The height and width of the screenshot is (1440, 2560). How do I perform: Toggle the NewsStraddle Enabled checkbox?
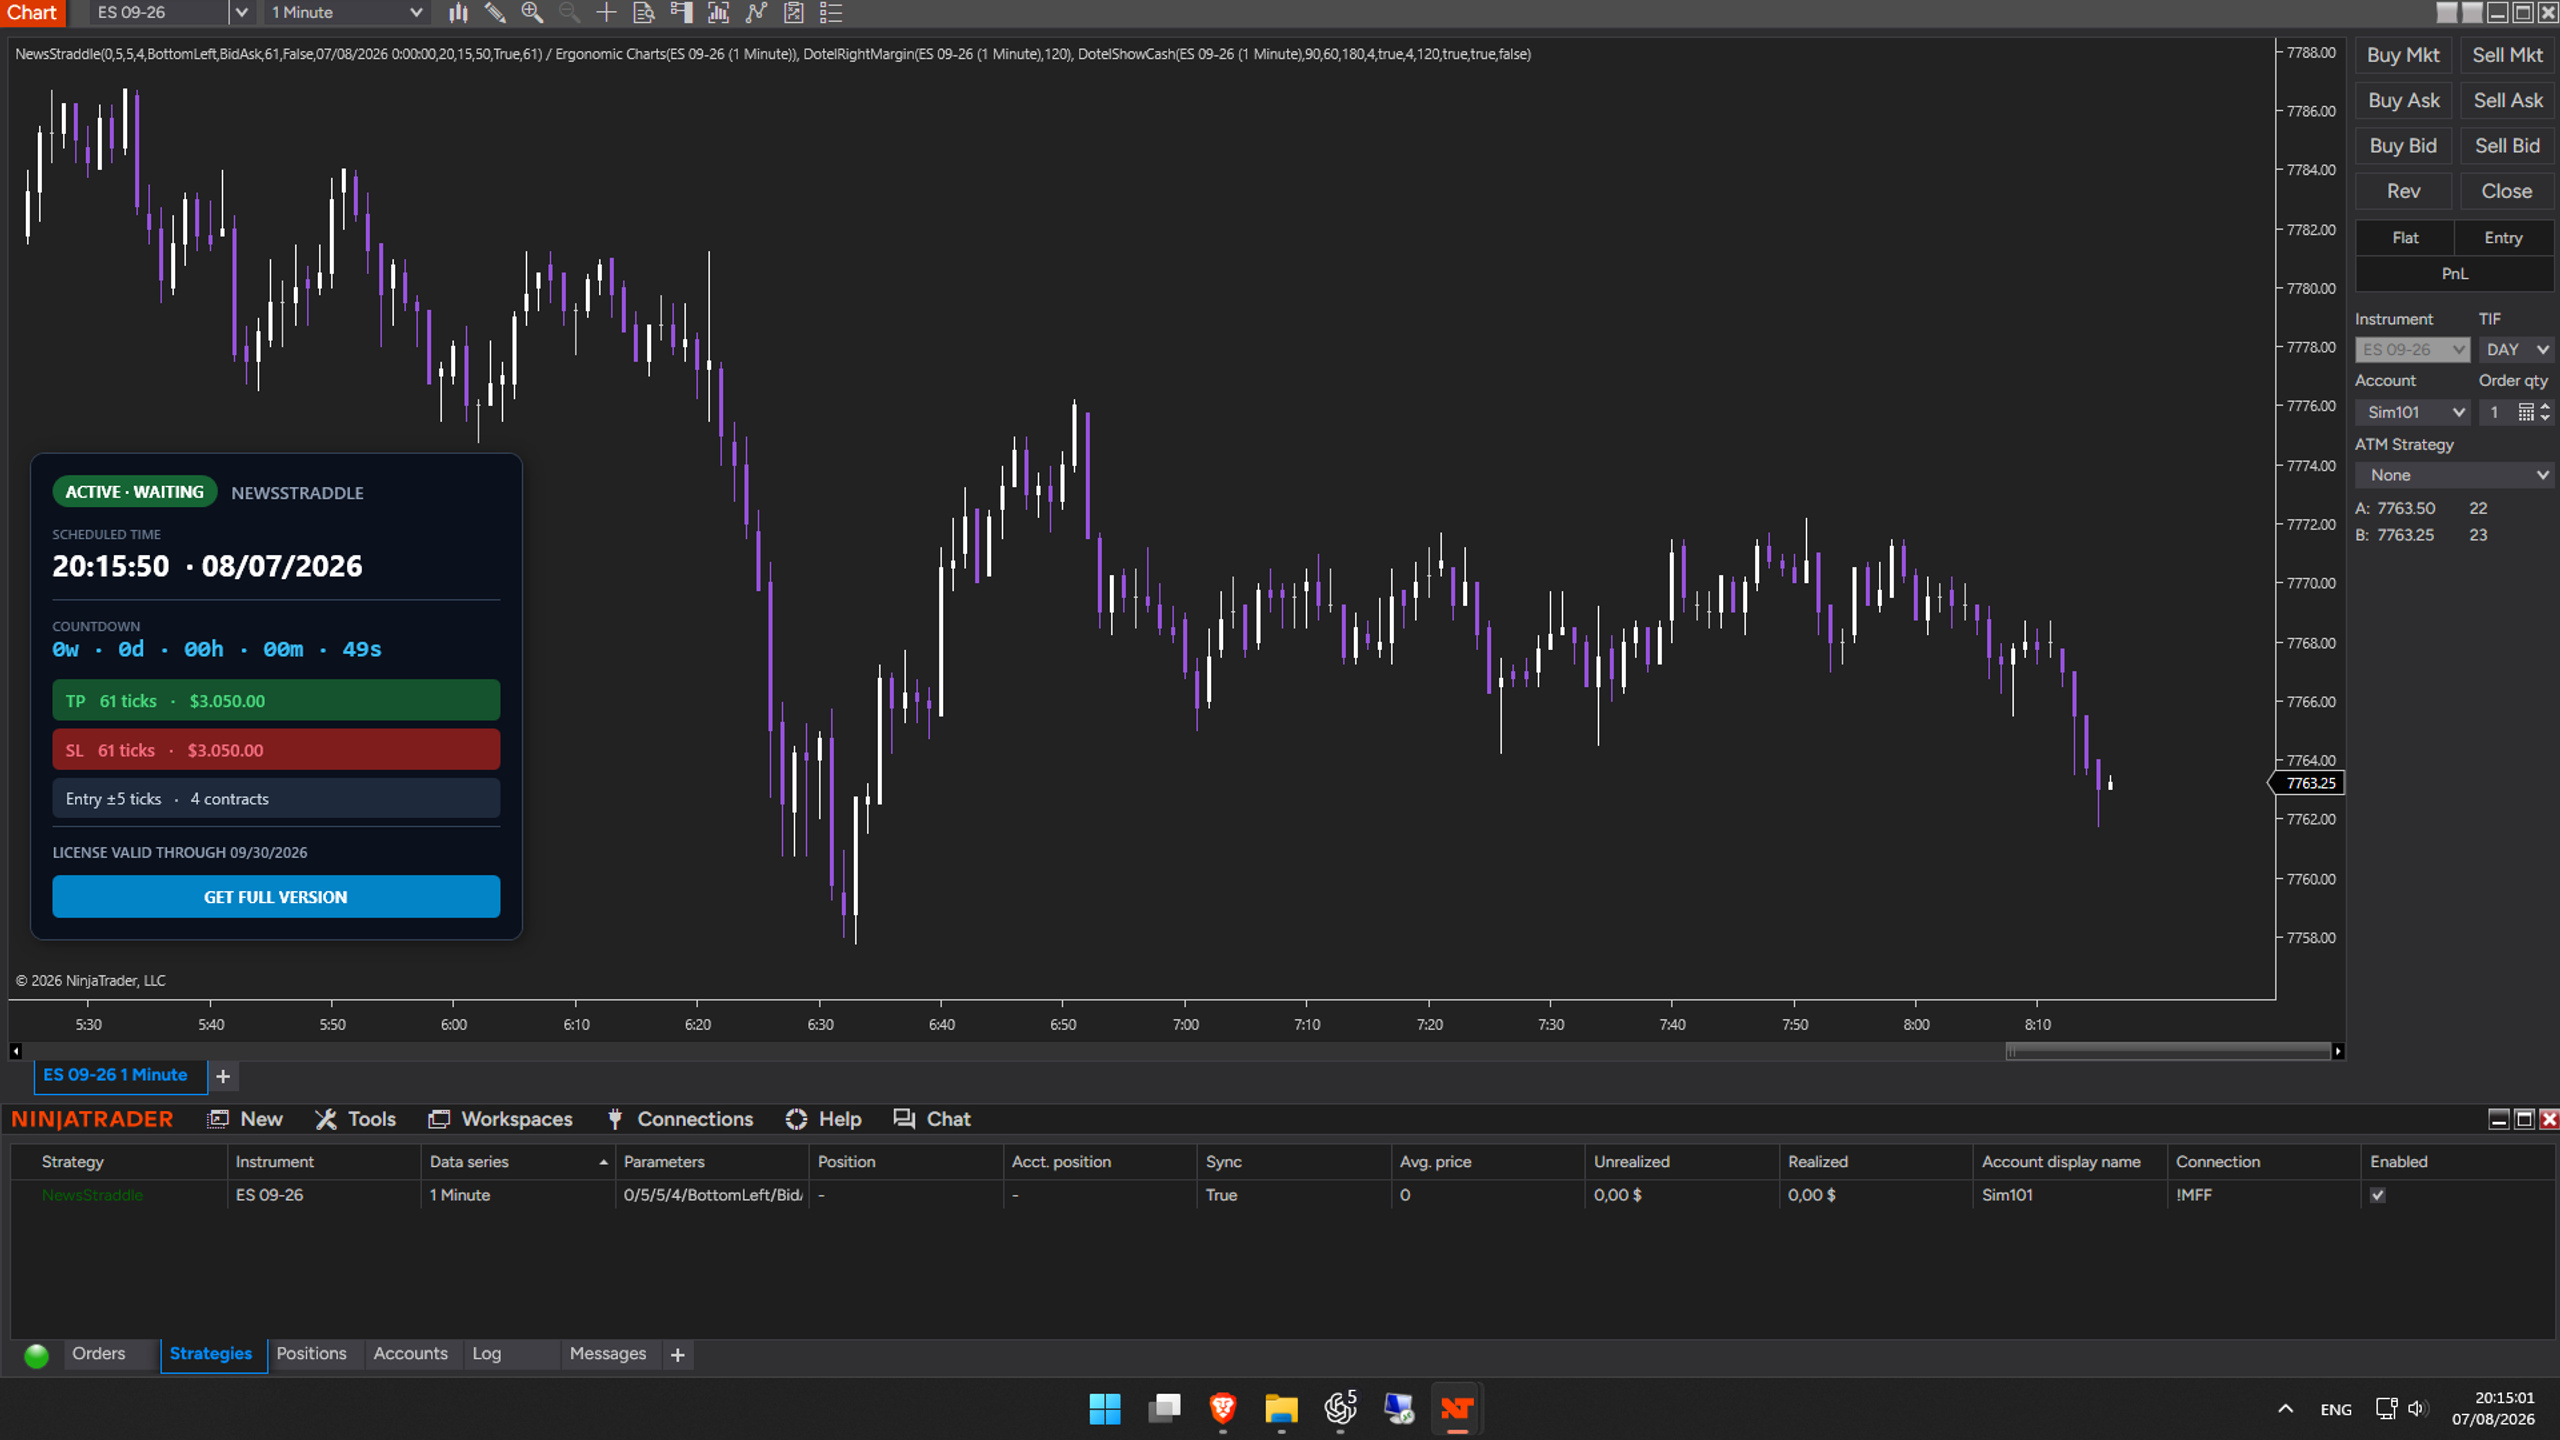[2378, 1195]
